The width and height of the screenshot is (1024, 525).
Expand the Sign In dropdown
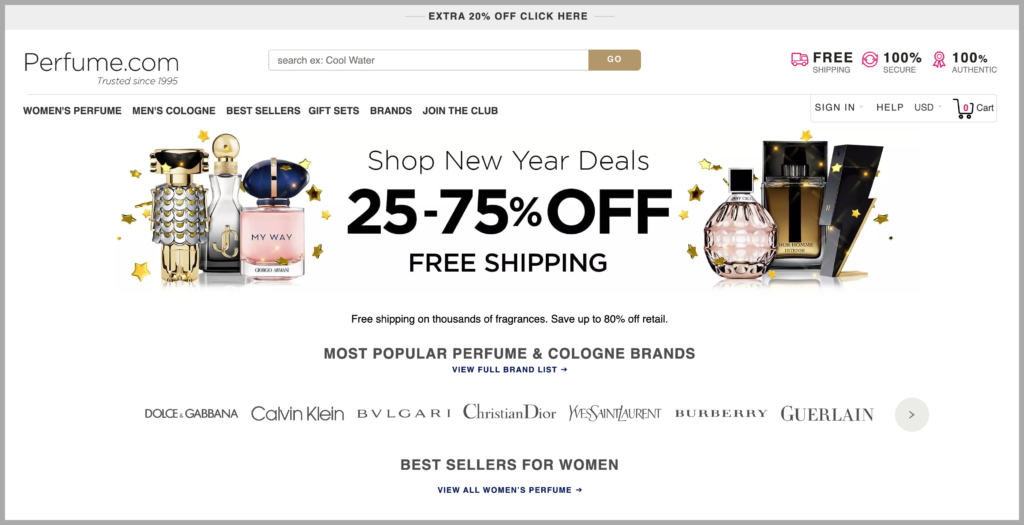839,108
